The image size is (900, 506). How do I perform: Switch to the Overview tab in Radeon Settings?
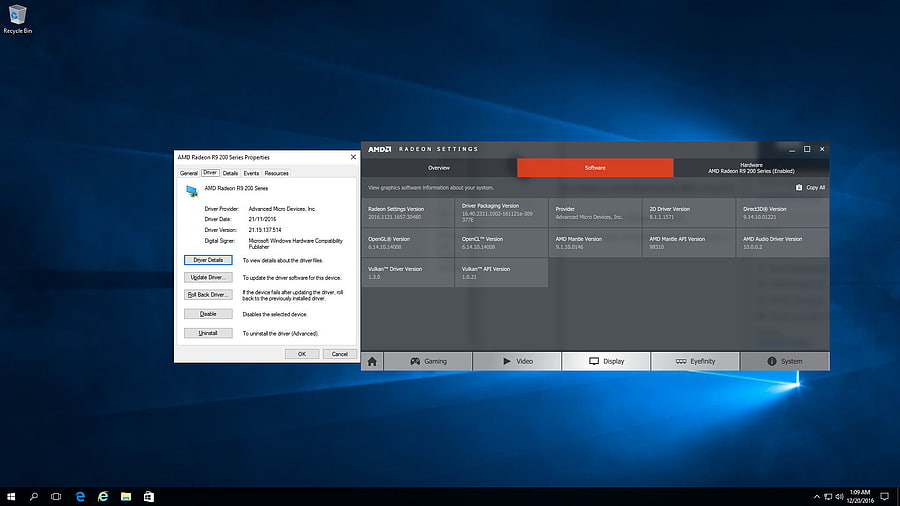pyautogui.click(x=439, y=168)
